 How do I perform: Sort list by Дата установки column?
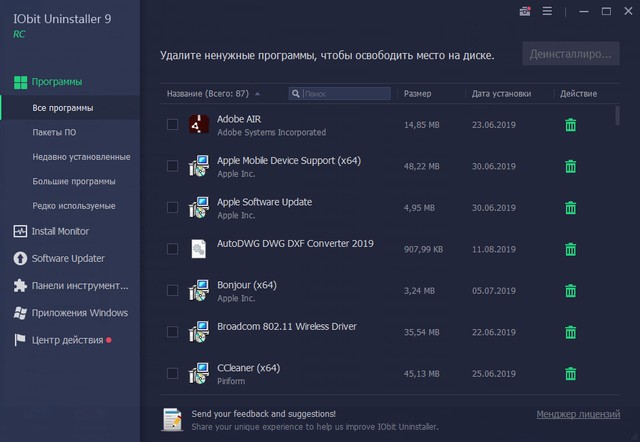(x=501, y=94)
